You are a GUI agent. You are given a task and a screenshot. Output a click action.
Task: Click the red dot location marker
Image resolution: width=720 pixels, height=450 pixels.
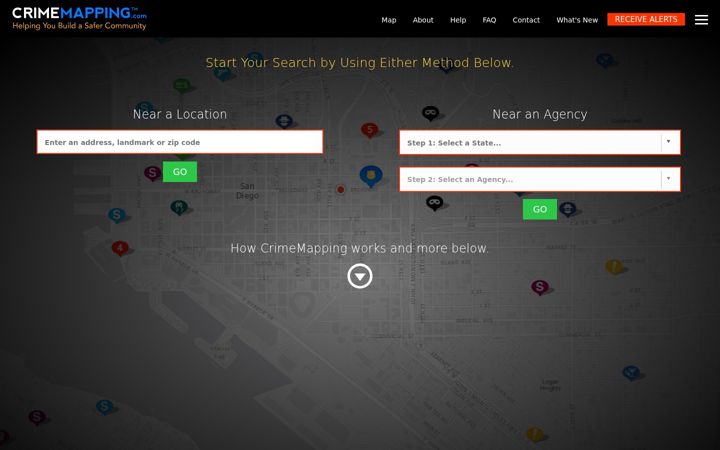[340, 189]
